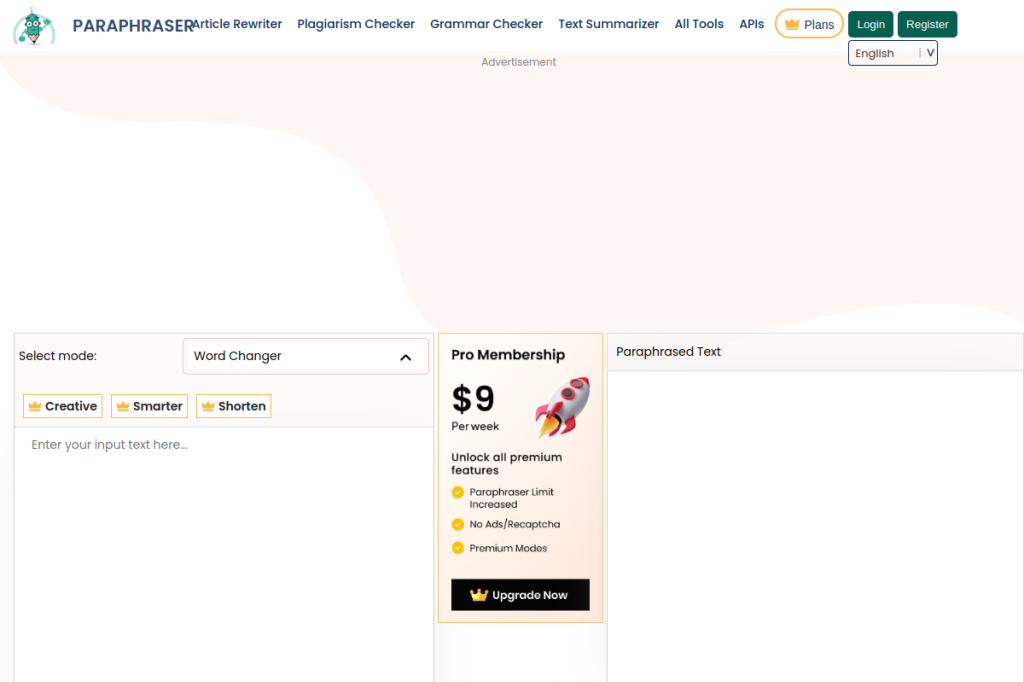Screen dimensions: 1024x682
Task: Click the Login button
Action: pyautogui.click(x=871, y=24)
